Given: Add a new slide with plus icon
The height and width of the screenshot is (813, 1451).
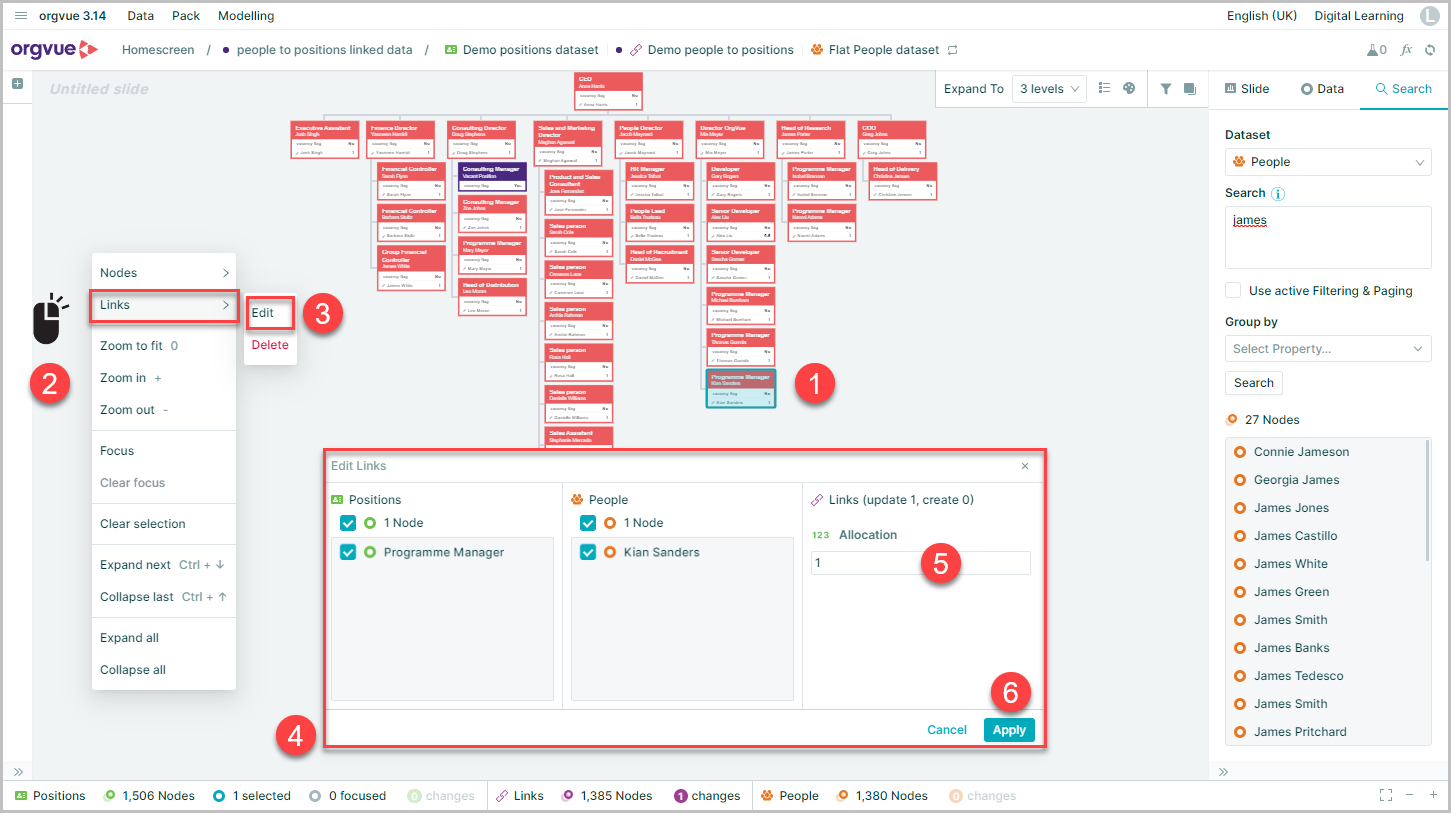Looking at the screenshot, I should pos(17,84).
